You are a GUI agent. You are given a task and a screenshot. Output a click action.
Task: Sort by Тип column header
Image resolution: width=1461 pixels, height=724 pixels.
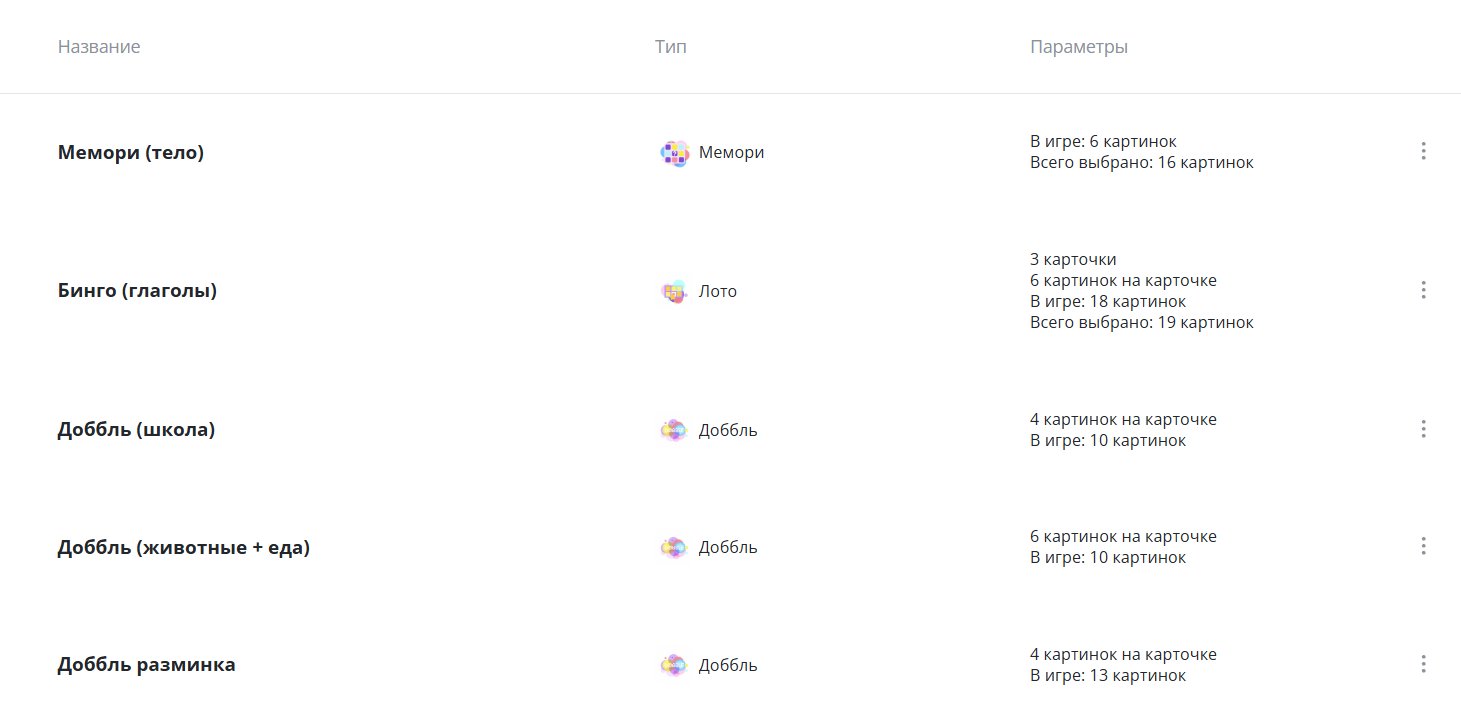click(671, 47)
